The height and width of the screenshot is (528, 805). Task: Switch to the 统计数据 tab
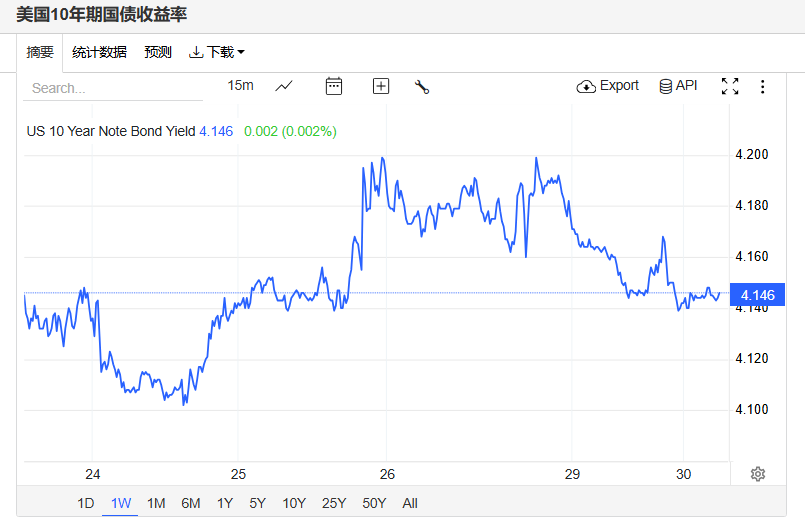pyautogui.click(x=99, y=52)
